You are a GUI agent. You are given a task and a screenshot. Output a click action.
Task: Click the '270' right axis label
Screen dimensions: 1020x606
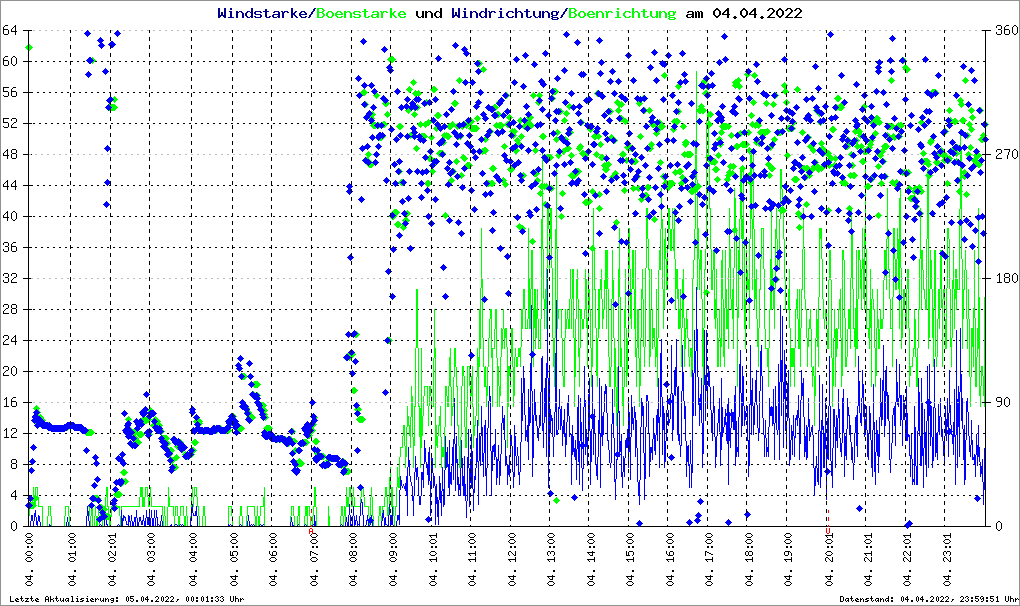(x=1003, y=154)
